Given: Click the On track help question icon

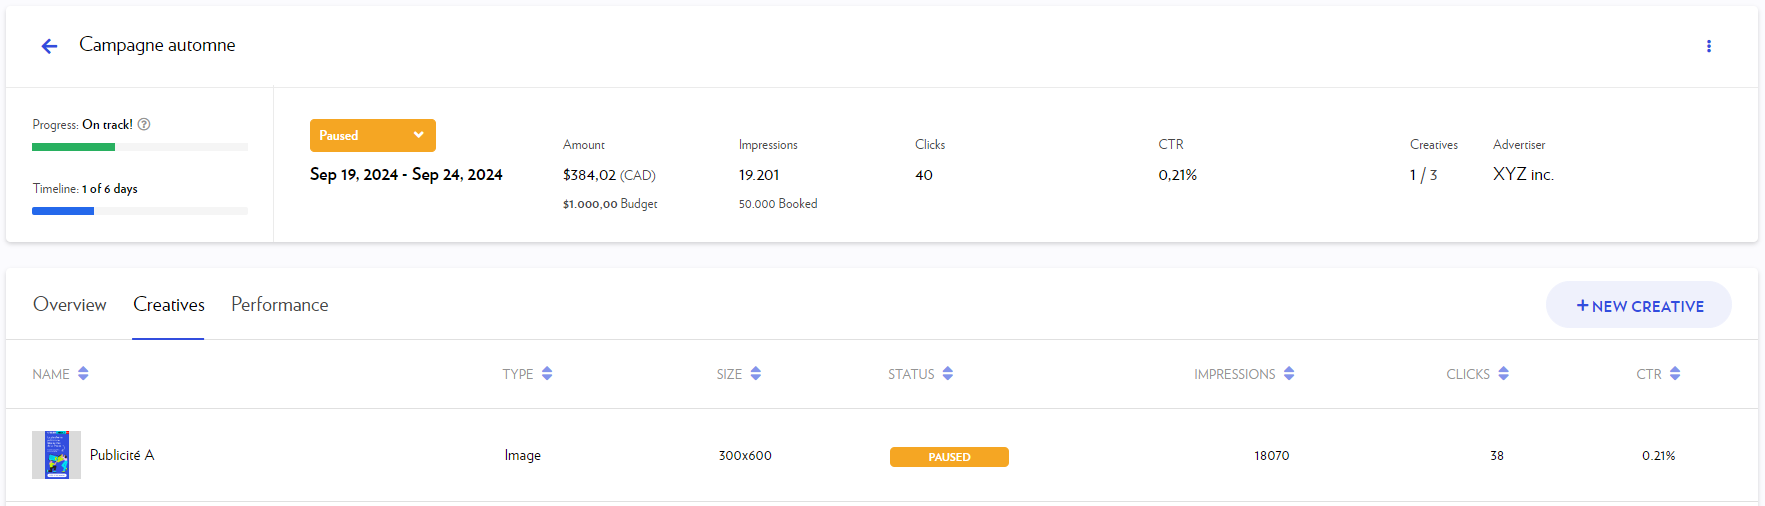Looking at the screenshot, I should pyautogui.click(x=144, y=124).
